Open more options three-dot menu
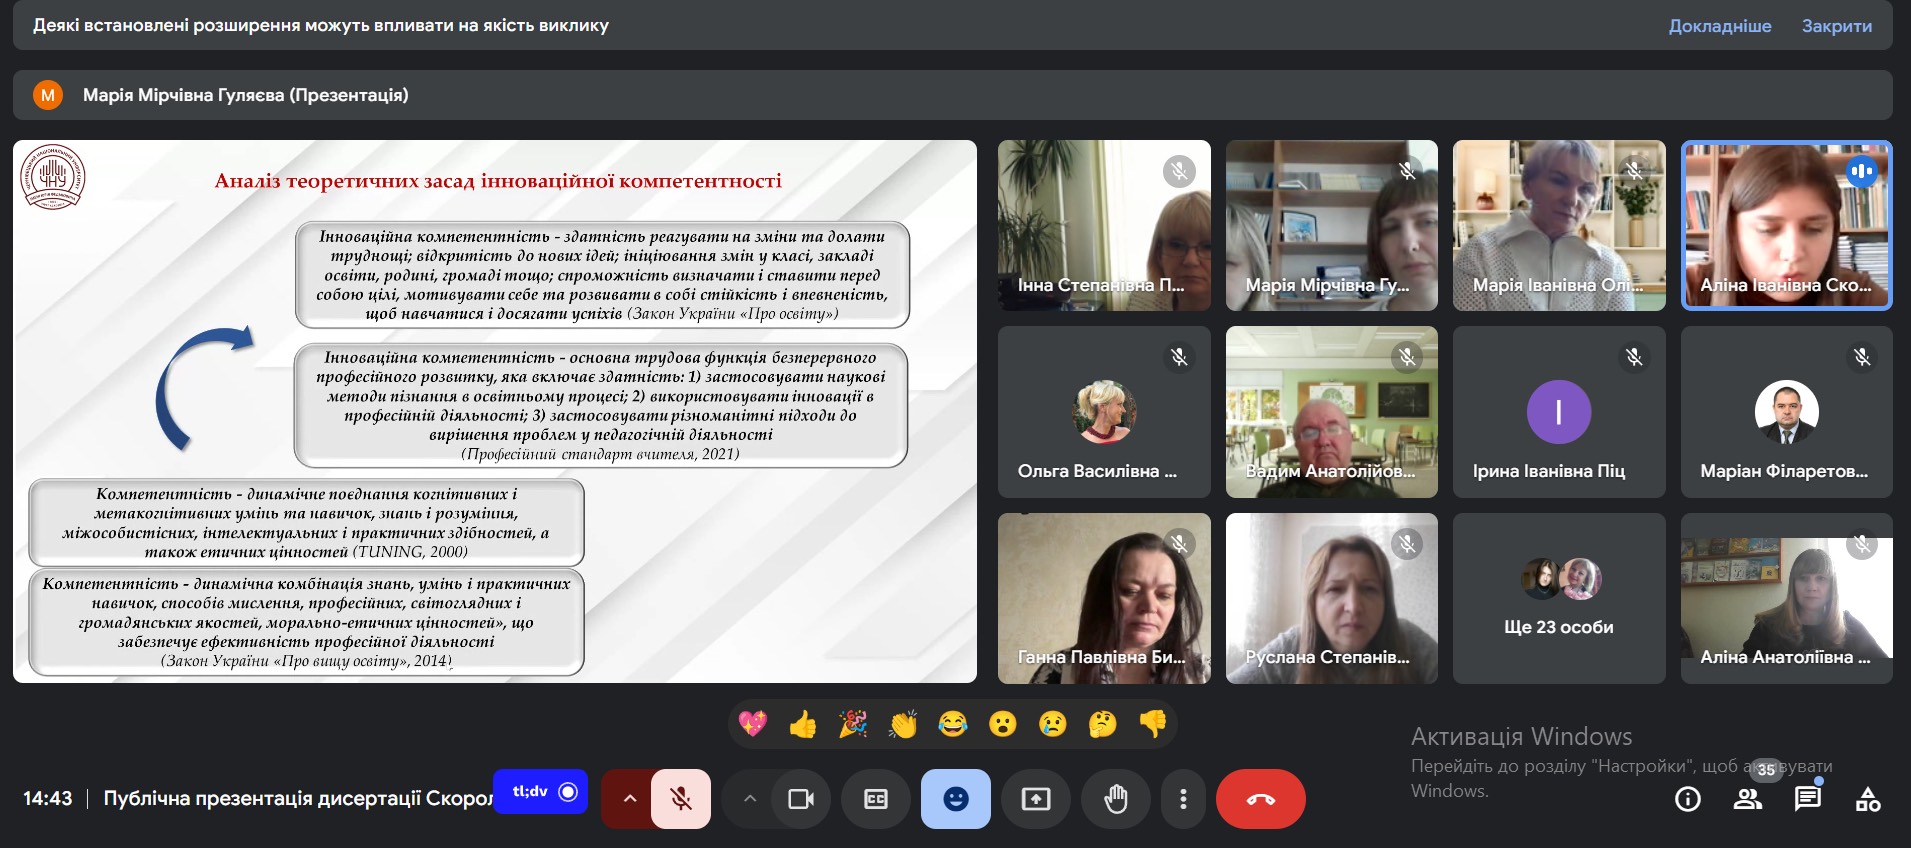1911x848 pixels. click(1183, 799)
